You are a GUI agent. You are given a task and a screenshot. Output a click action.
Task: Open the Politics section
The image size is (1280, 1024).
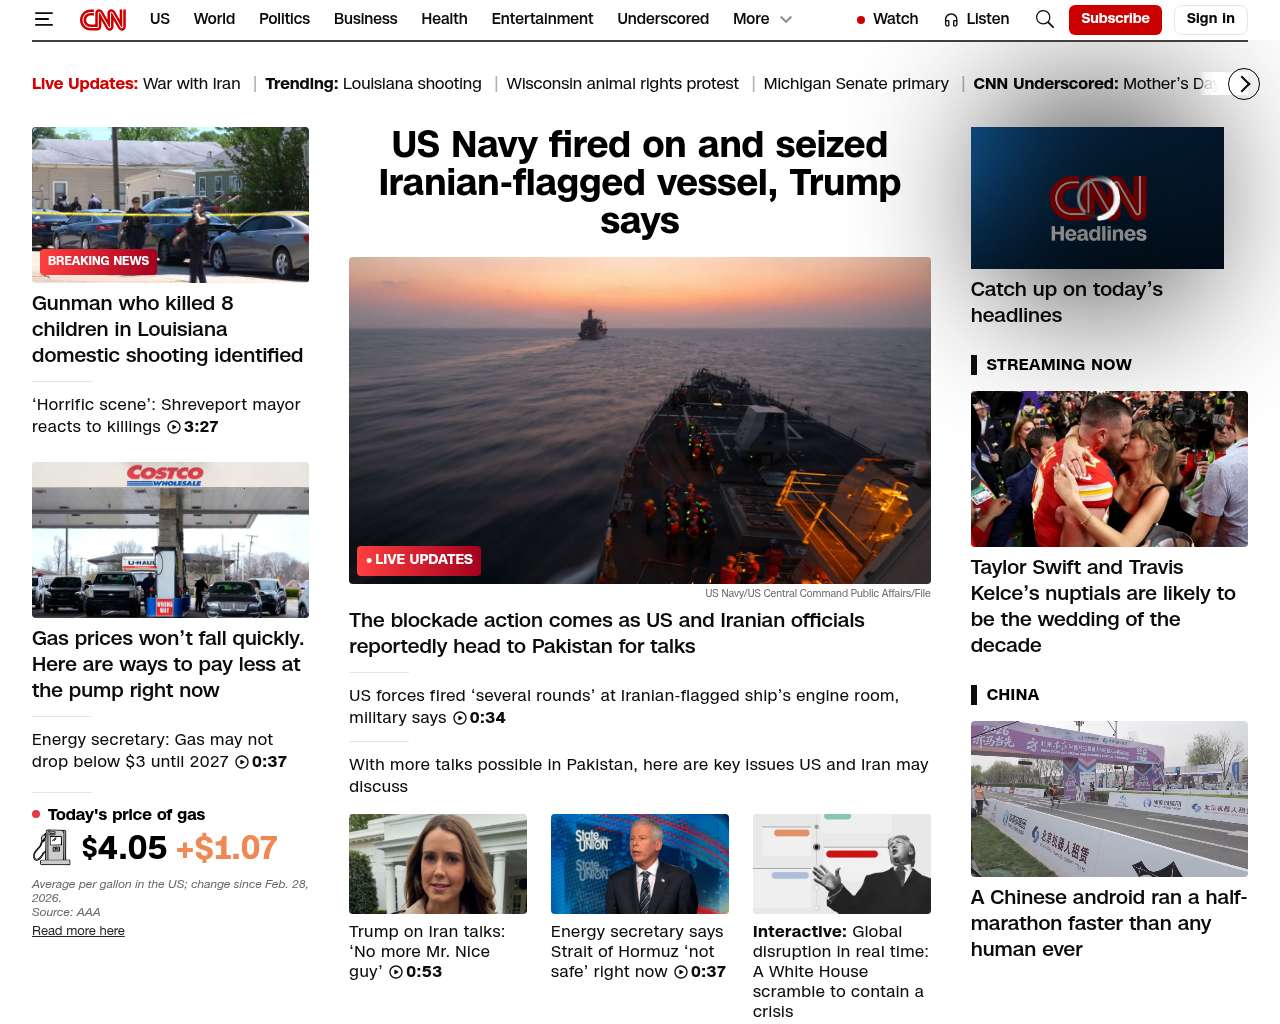click(x=284, y=19)
